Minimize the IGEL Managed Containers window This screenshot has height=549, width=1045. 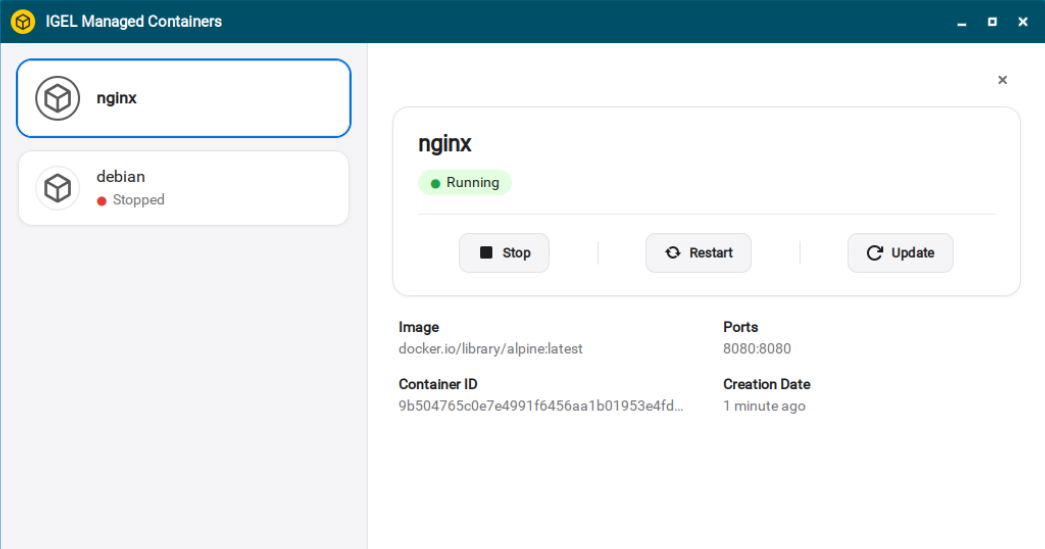click(x=962, y=22)
